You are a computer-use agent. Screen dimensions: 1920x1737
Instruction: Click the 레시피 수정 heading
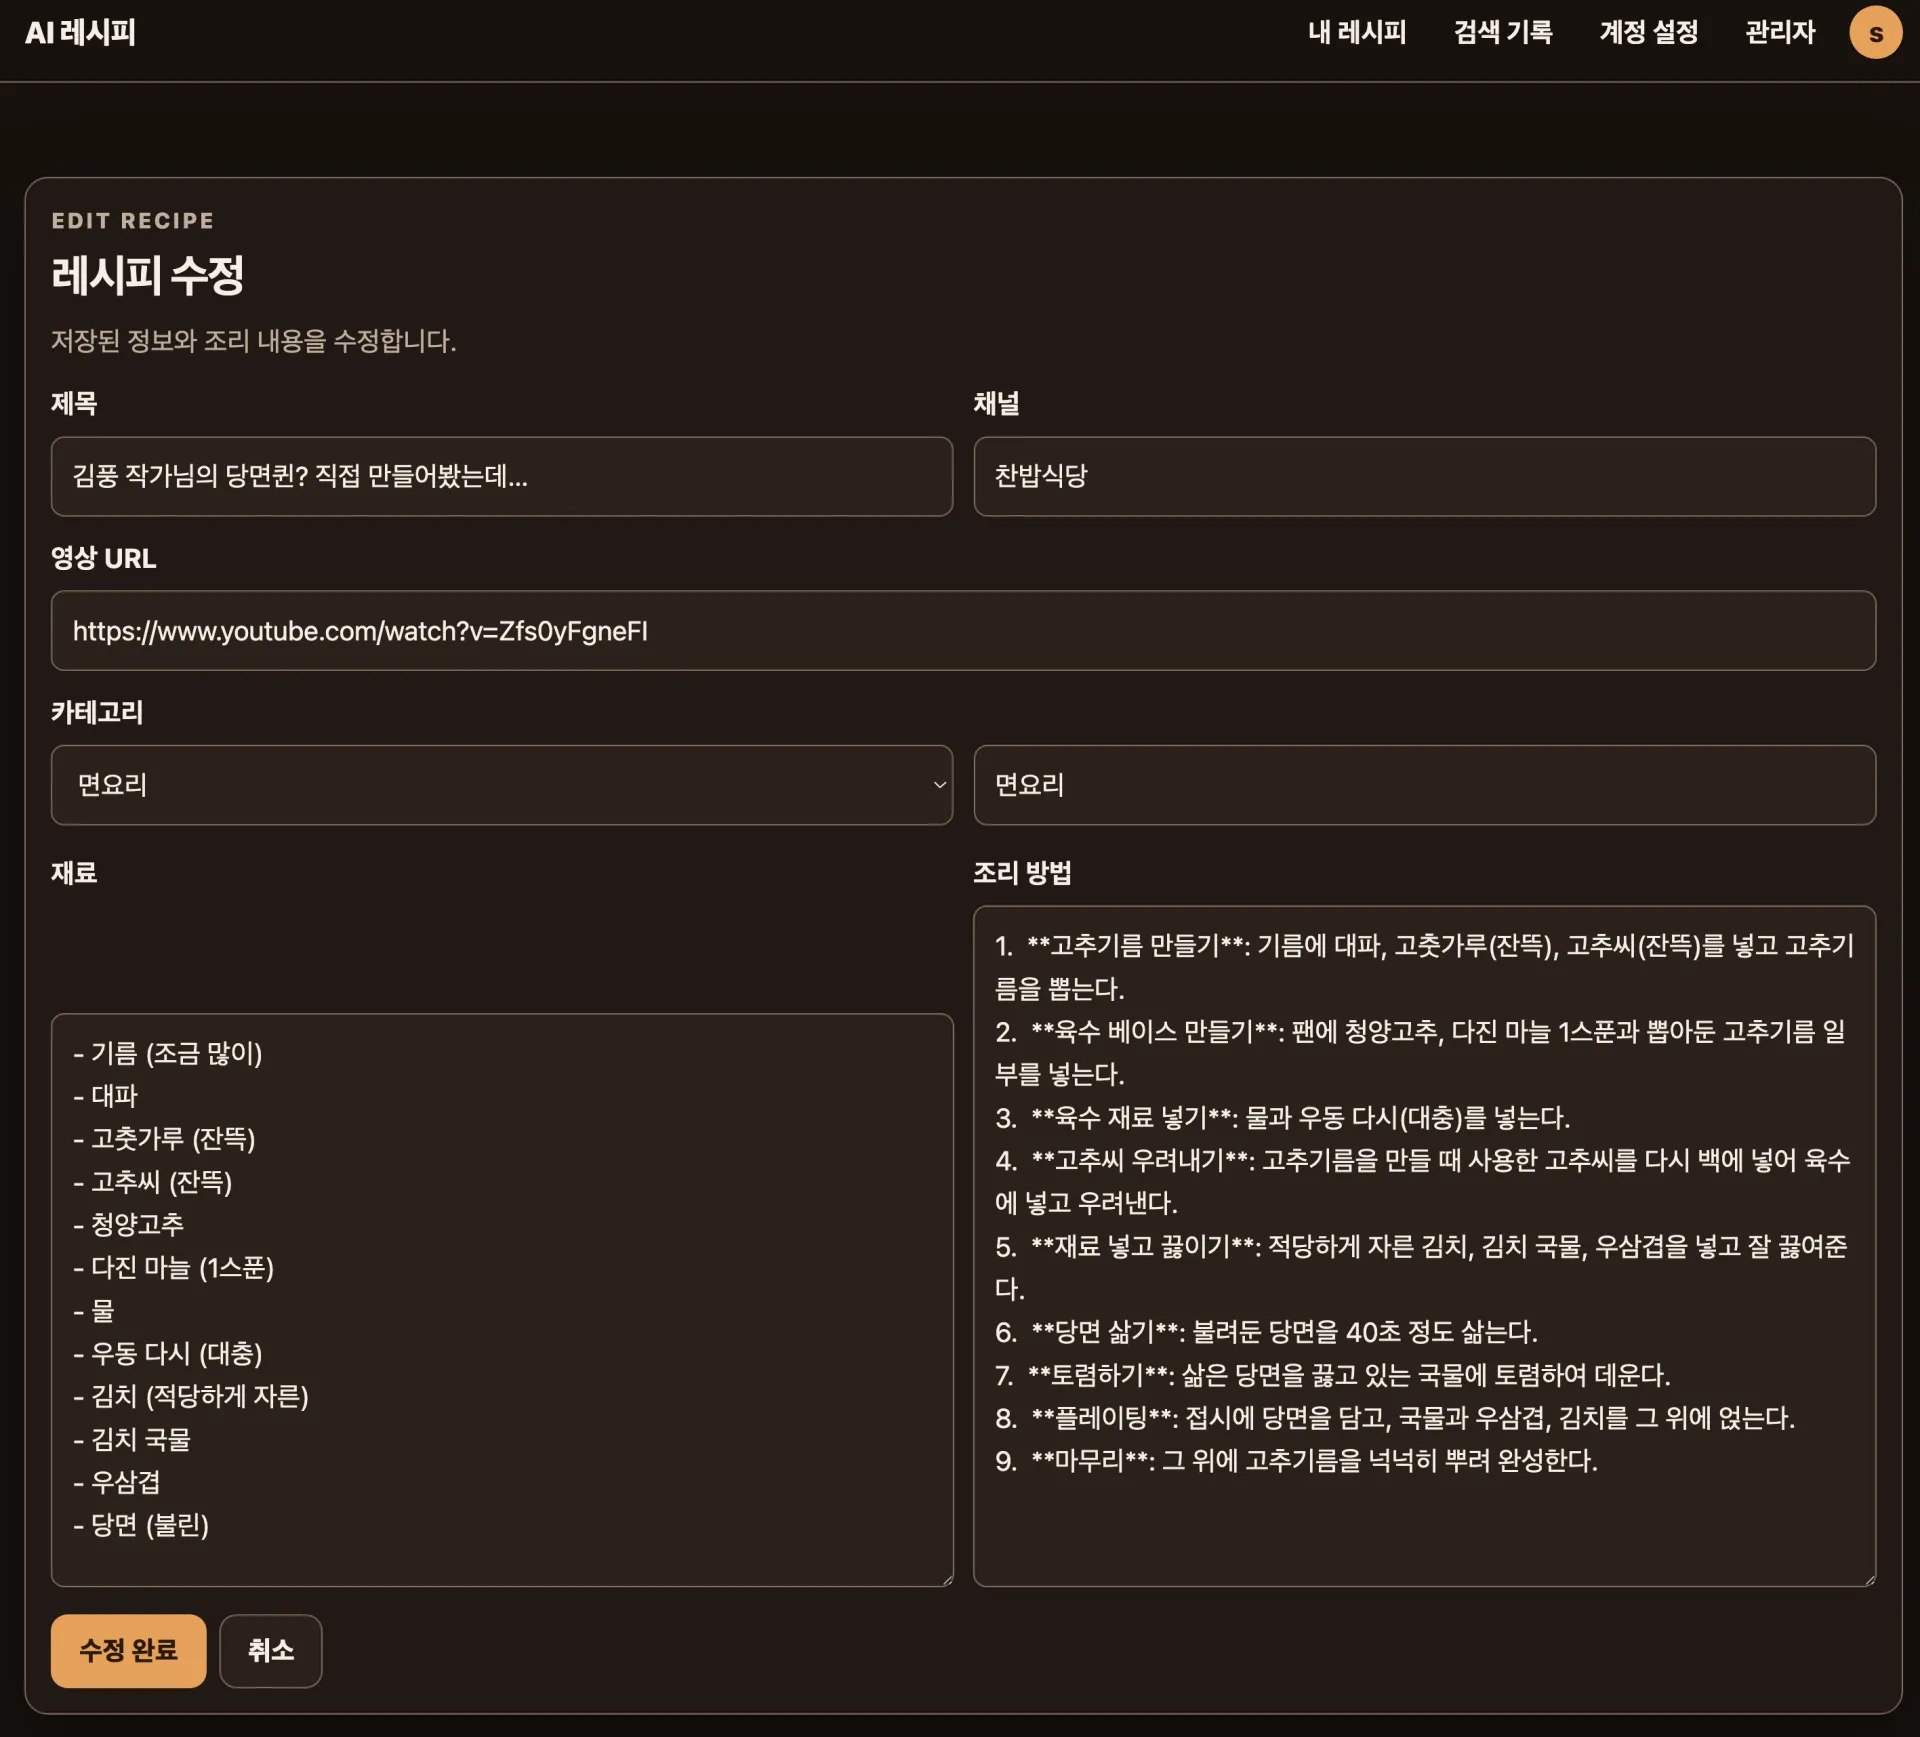click(148, 275)
